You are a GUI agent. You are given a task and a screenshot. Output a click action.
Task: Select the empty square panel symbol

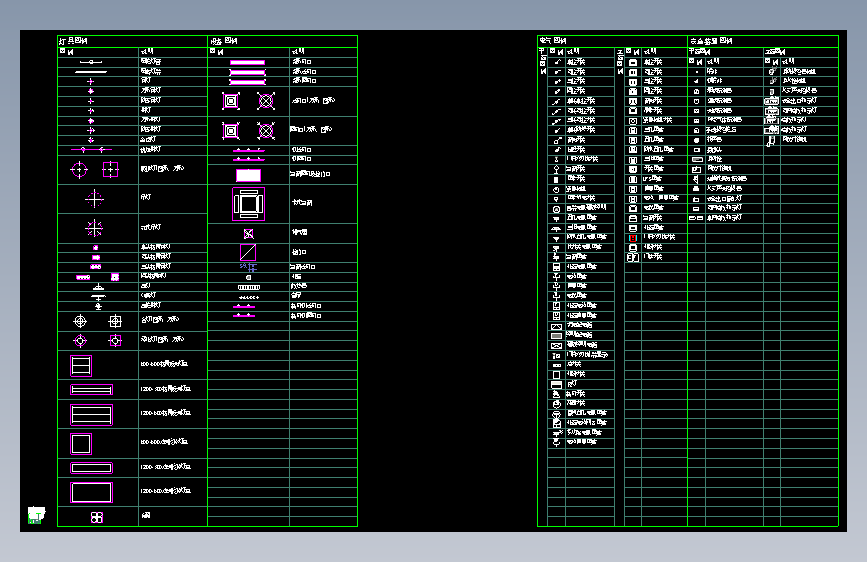pyautogui.click(x=81, y=444)
